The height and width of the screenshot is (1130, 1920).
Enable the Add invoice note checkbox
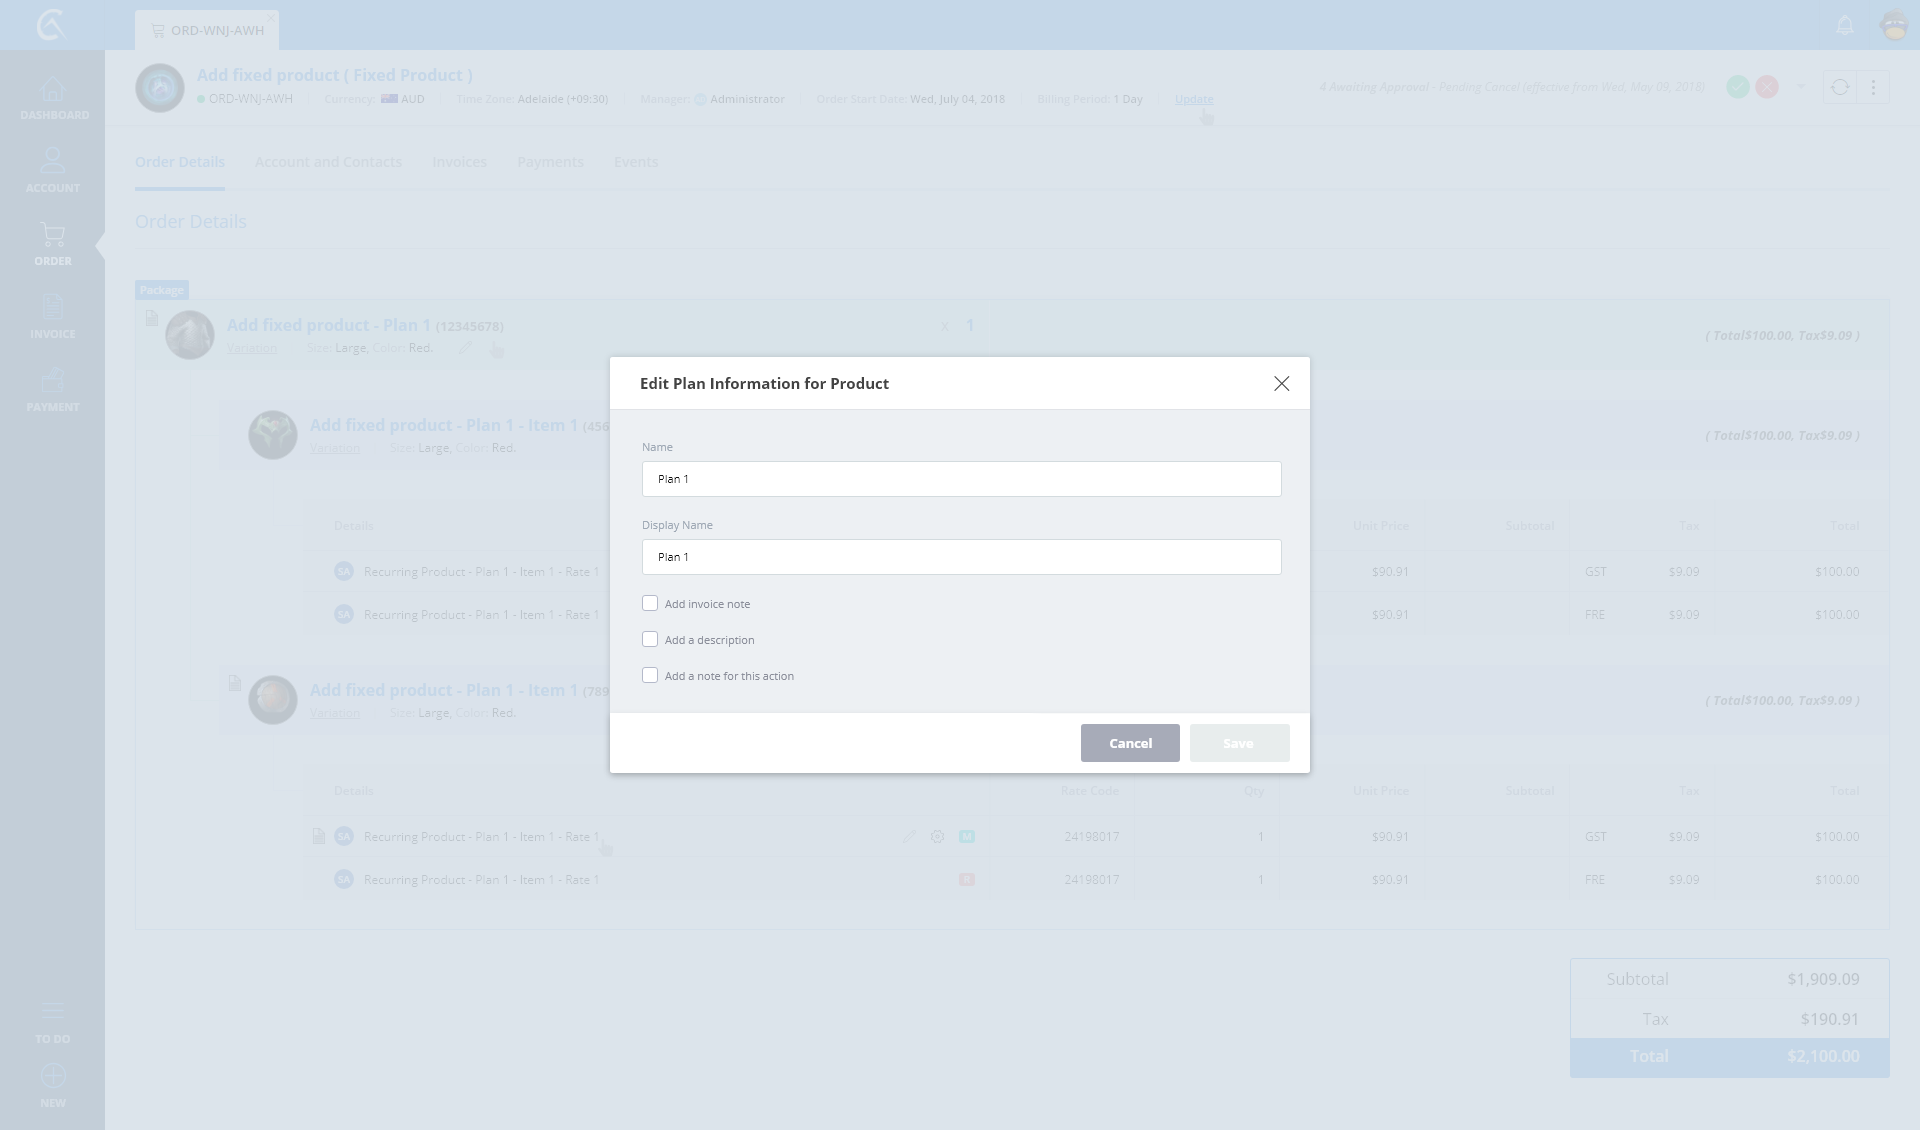click(650, 603)
